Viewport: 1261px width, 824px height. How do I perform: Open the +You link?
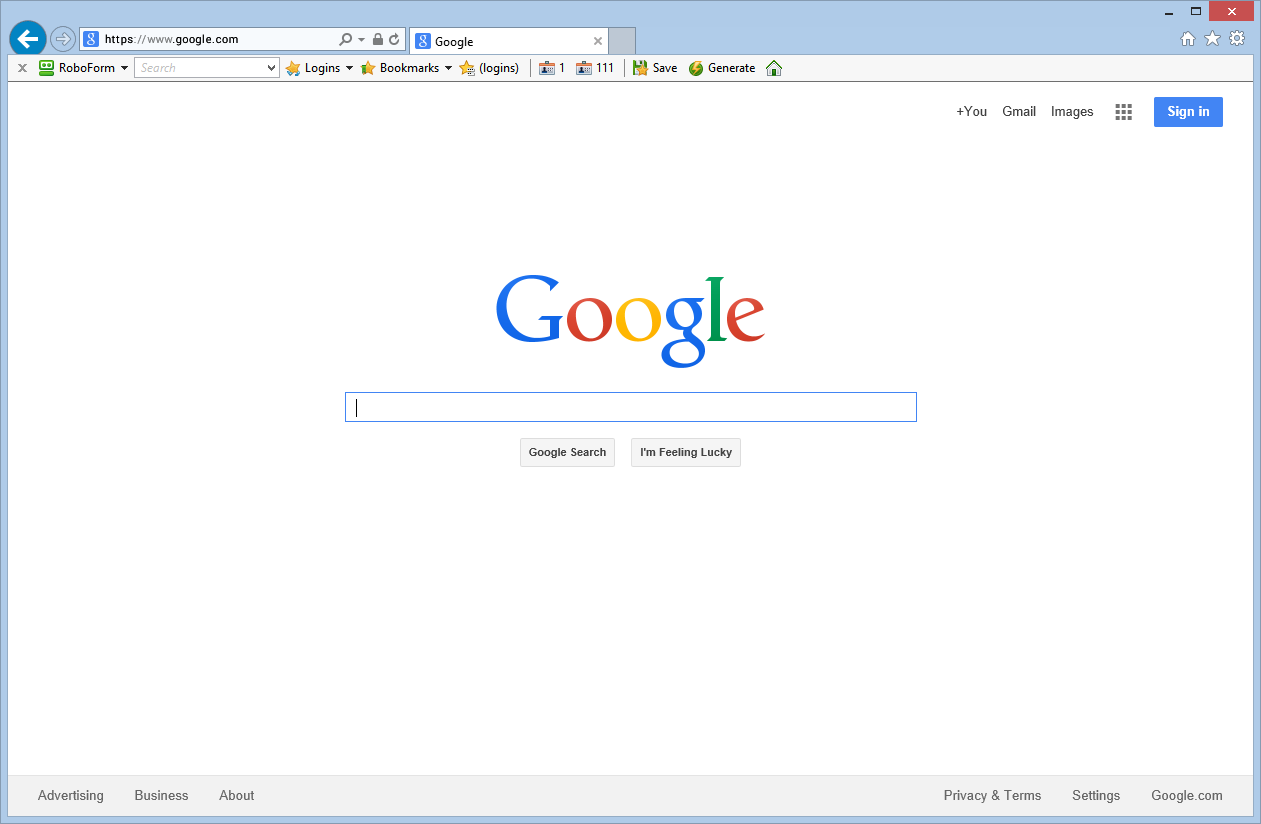point(971,112)
